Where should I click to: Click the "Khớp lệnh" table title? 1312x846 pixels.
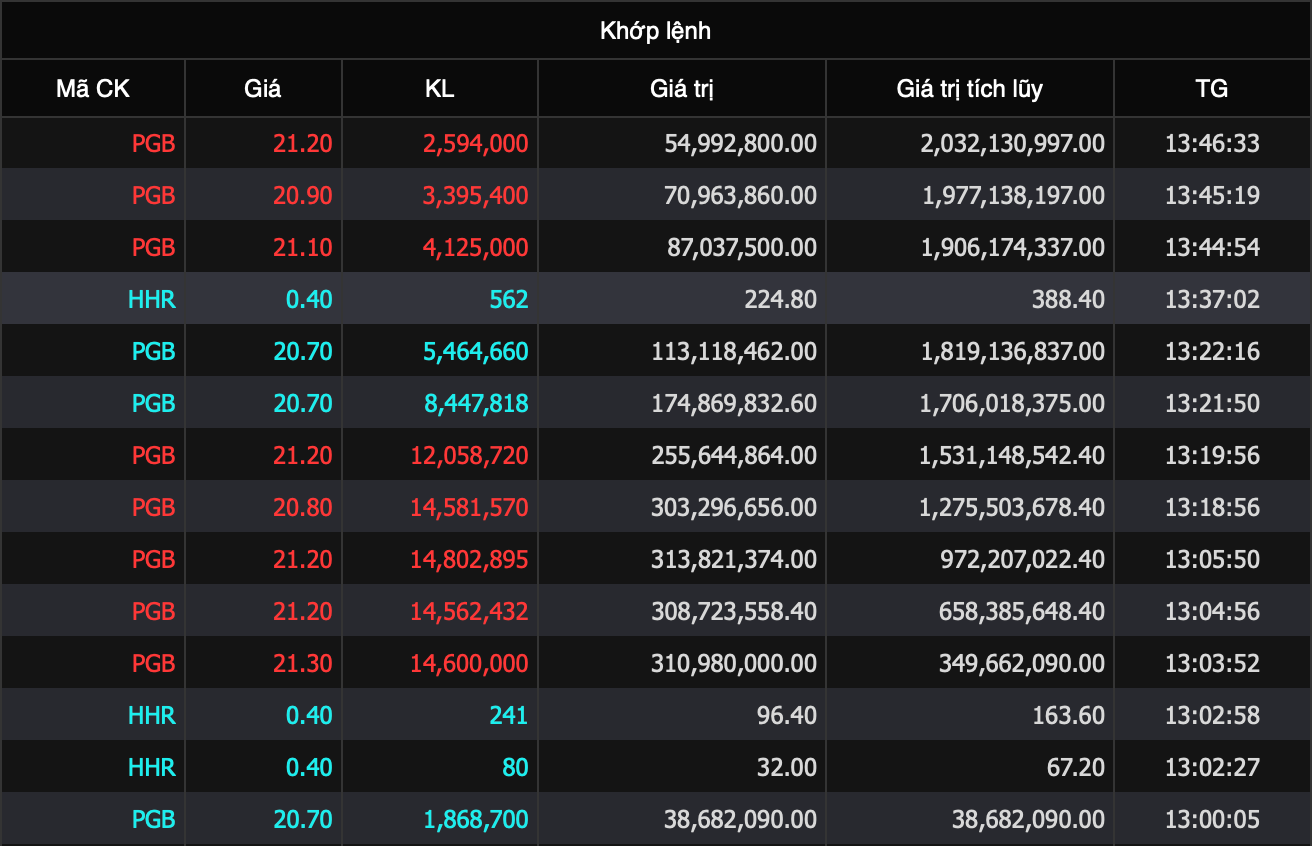click(x=655, y=31)
